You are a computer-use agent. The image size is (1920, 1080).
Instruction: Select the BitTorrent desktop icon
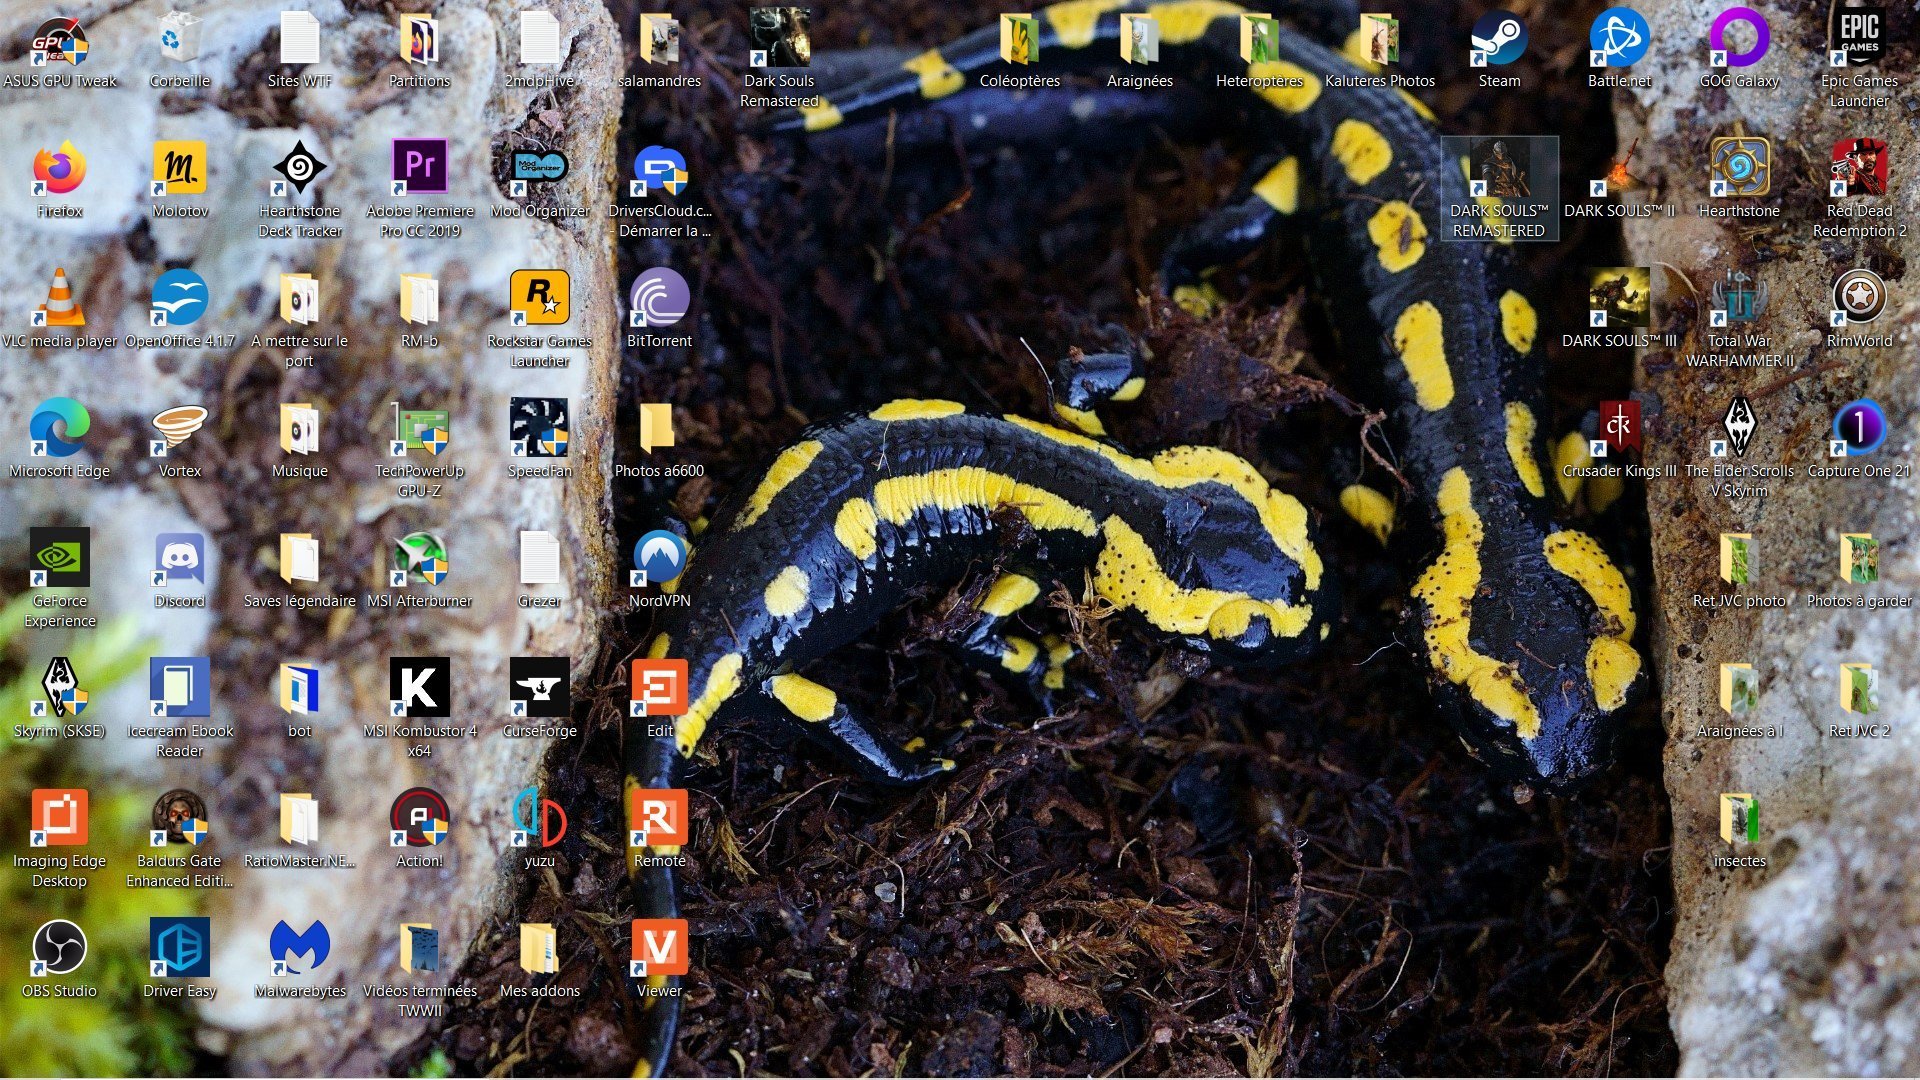tap(660, 298)
